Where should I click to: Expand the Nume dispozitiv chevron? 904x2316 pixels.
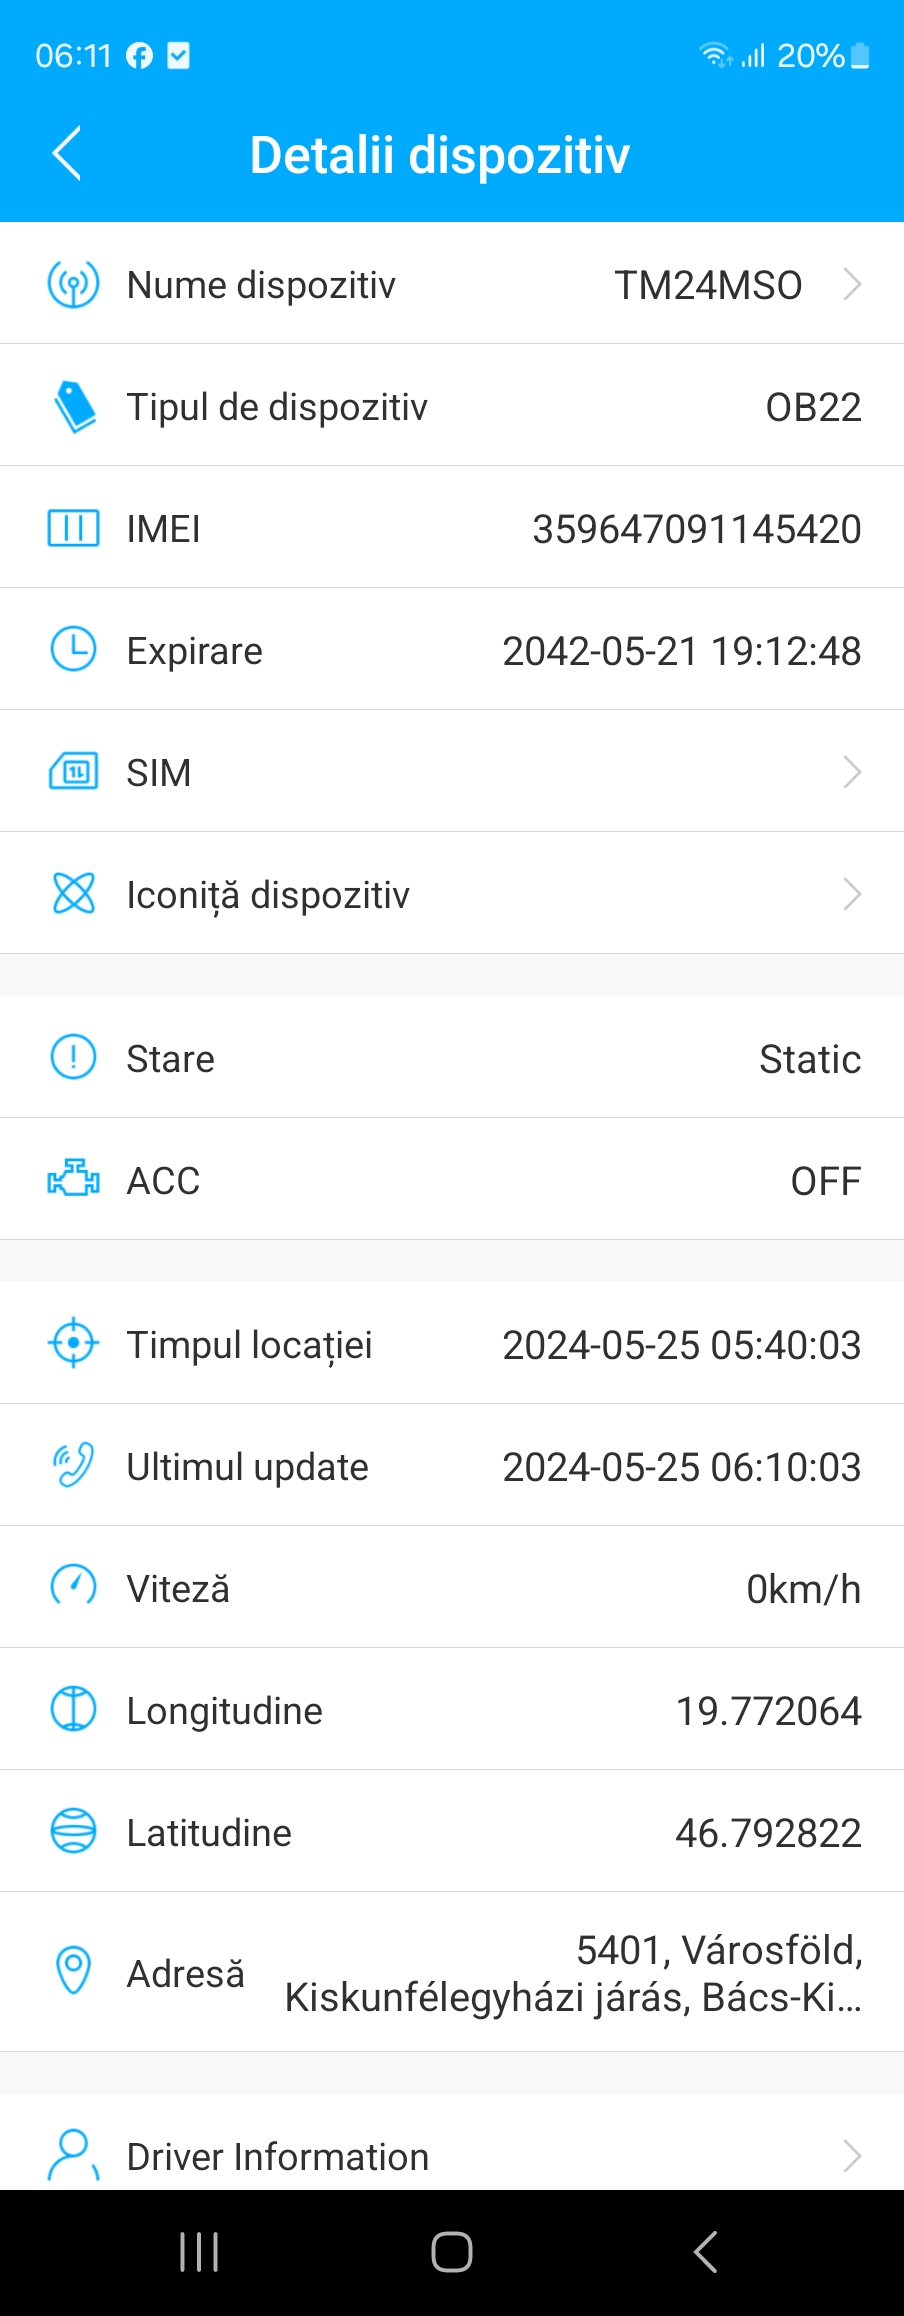(852, 285)
